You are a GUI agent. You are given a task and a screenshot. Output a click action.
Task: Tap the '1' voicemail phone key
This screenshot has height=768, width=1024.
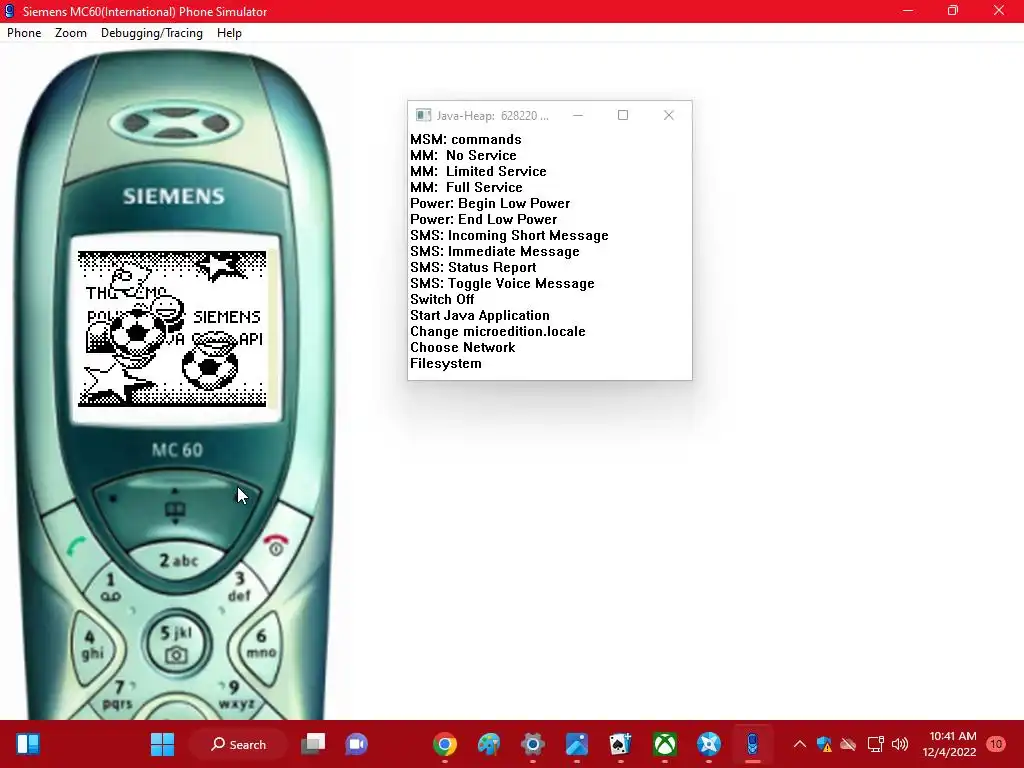[x=110, y=586]
